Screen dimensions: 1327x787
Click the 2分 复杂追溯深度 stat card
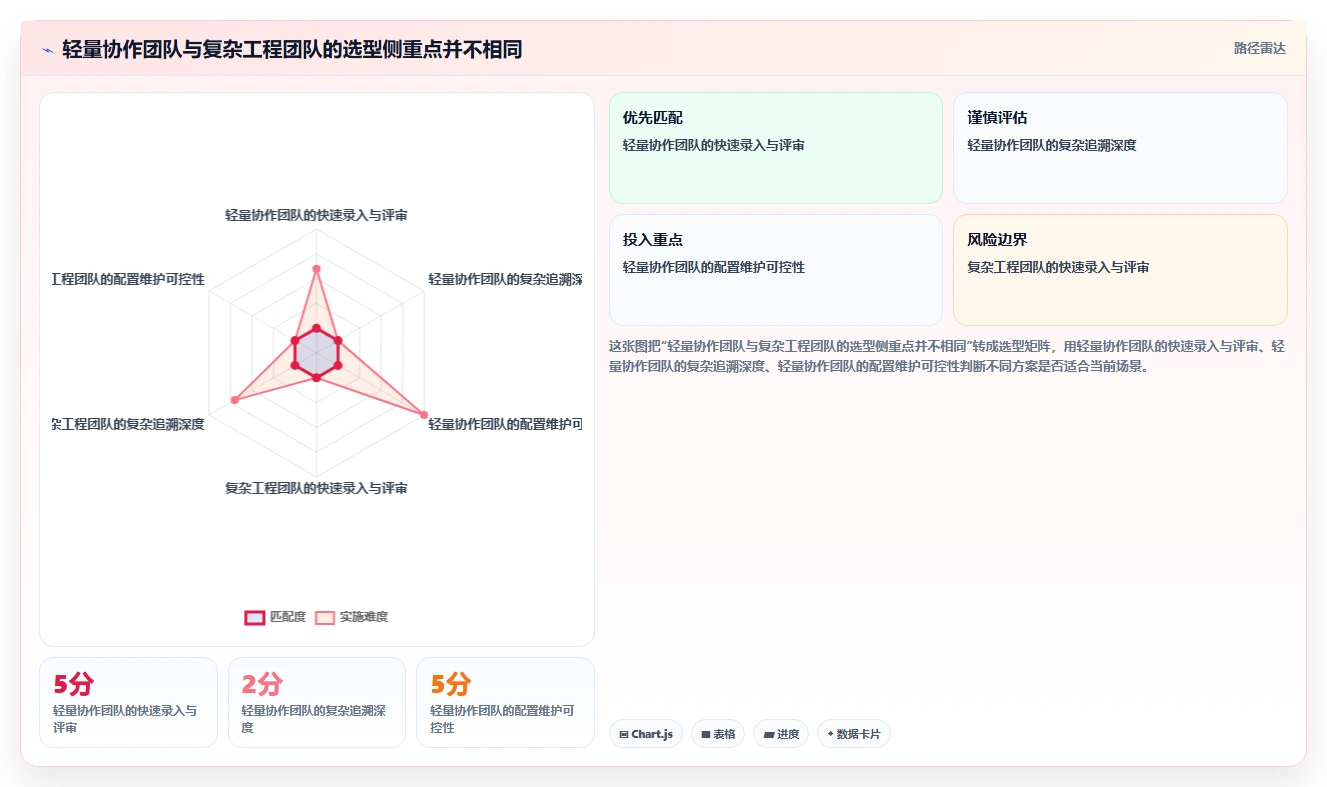(317, 702)
